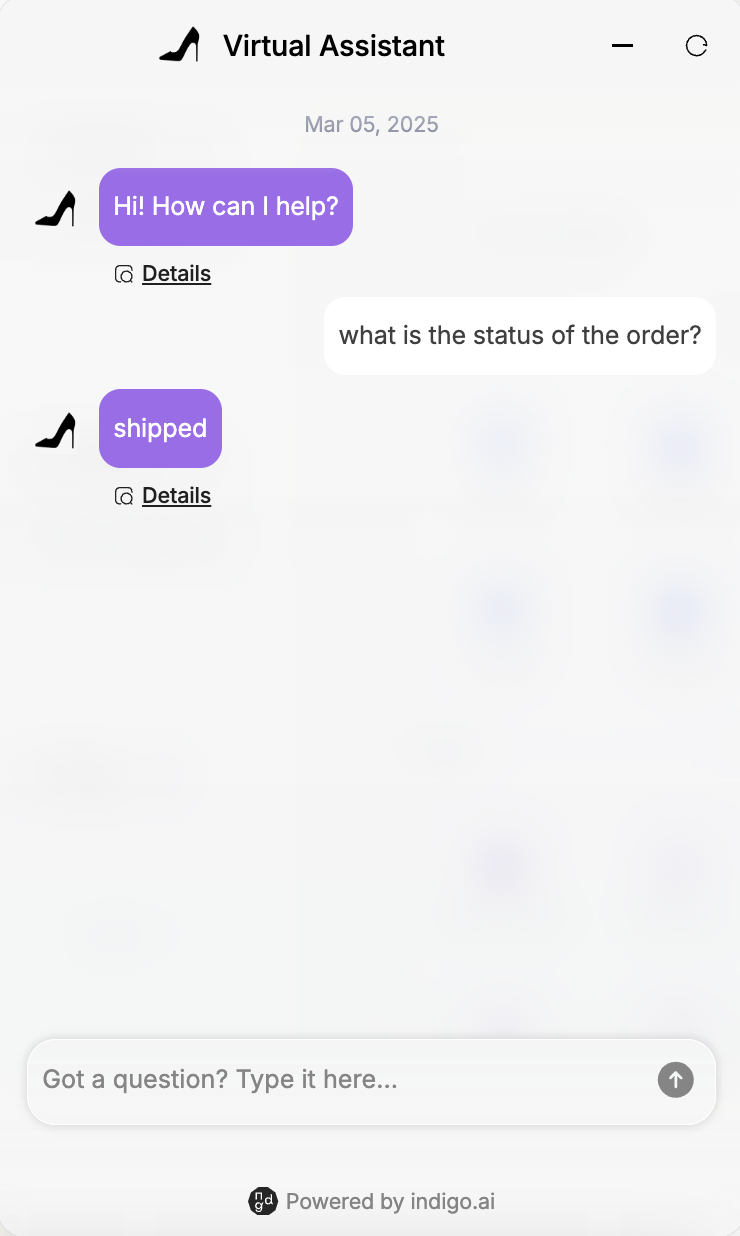Click the 'Powered by indigo.ai' footer text
Screen dimensions: 740x1236
pos(390,1201)
